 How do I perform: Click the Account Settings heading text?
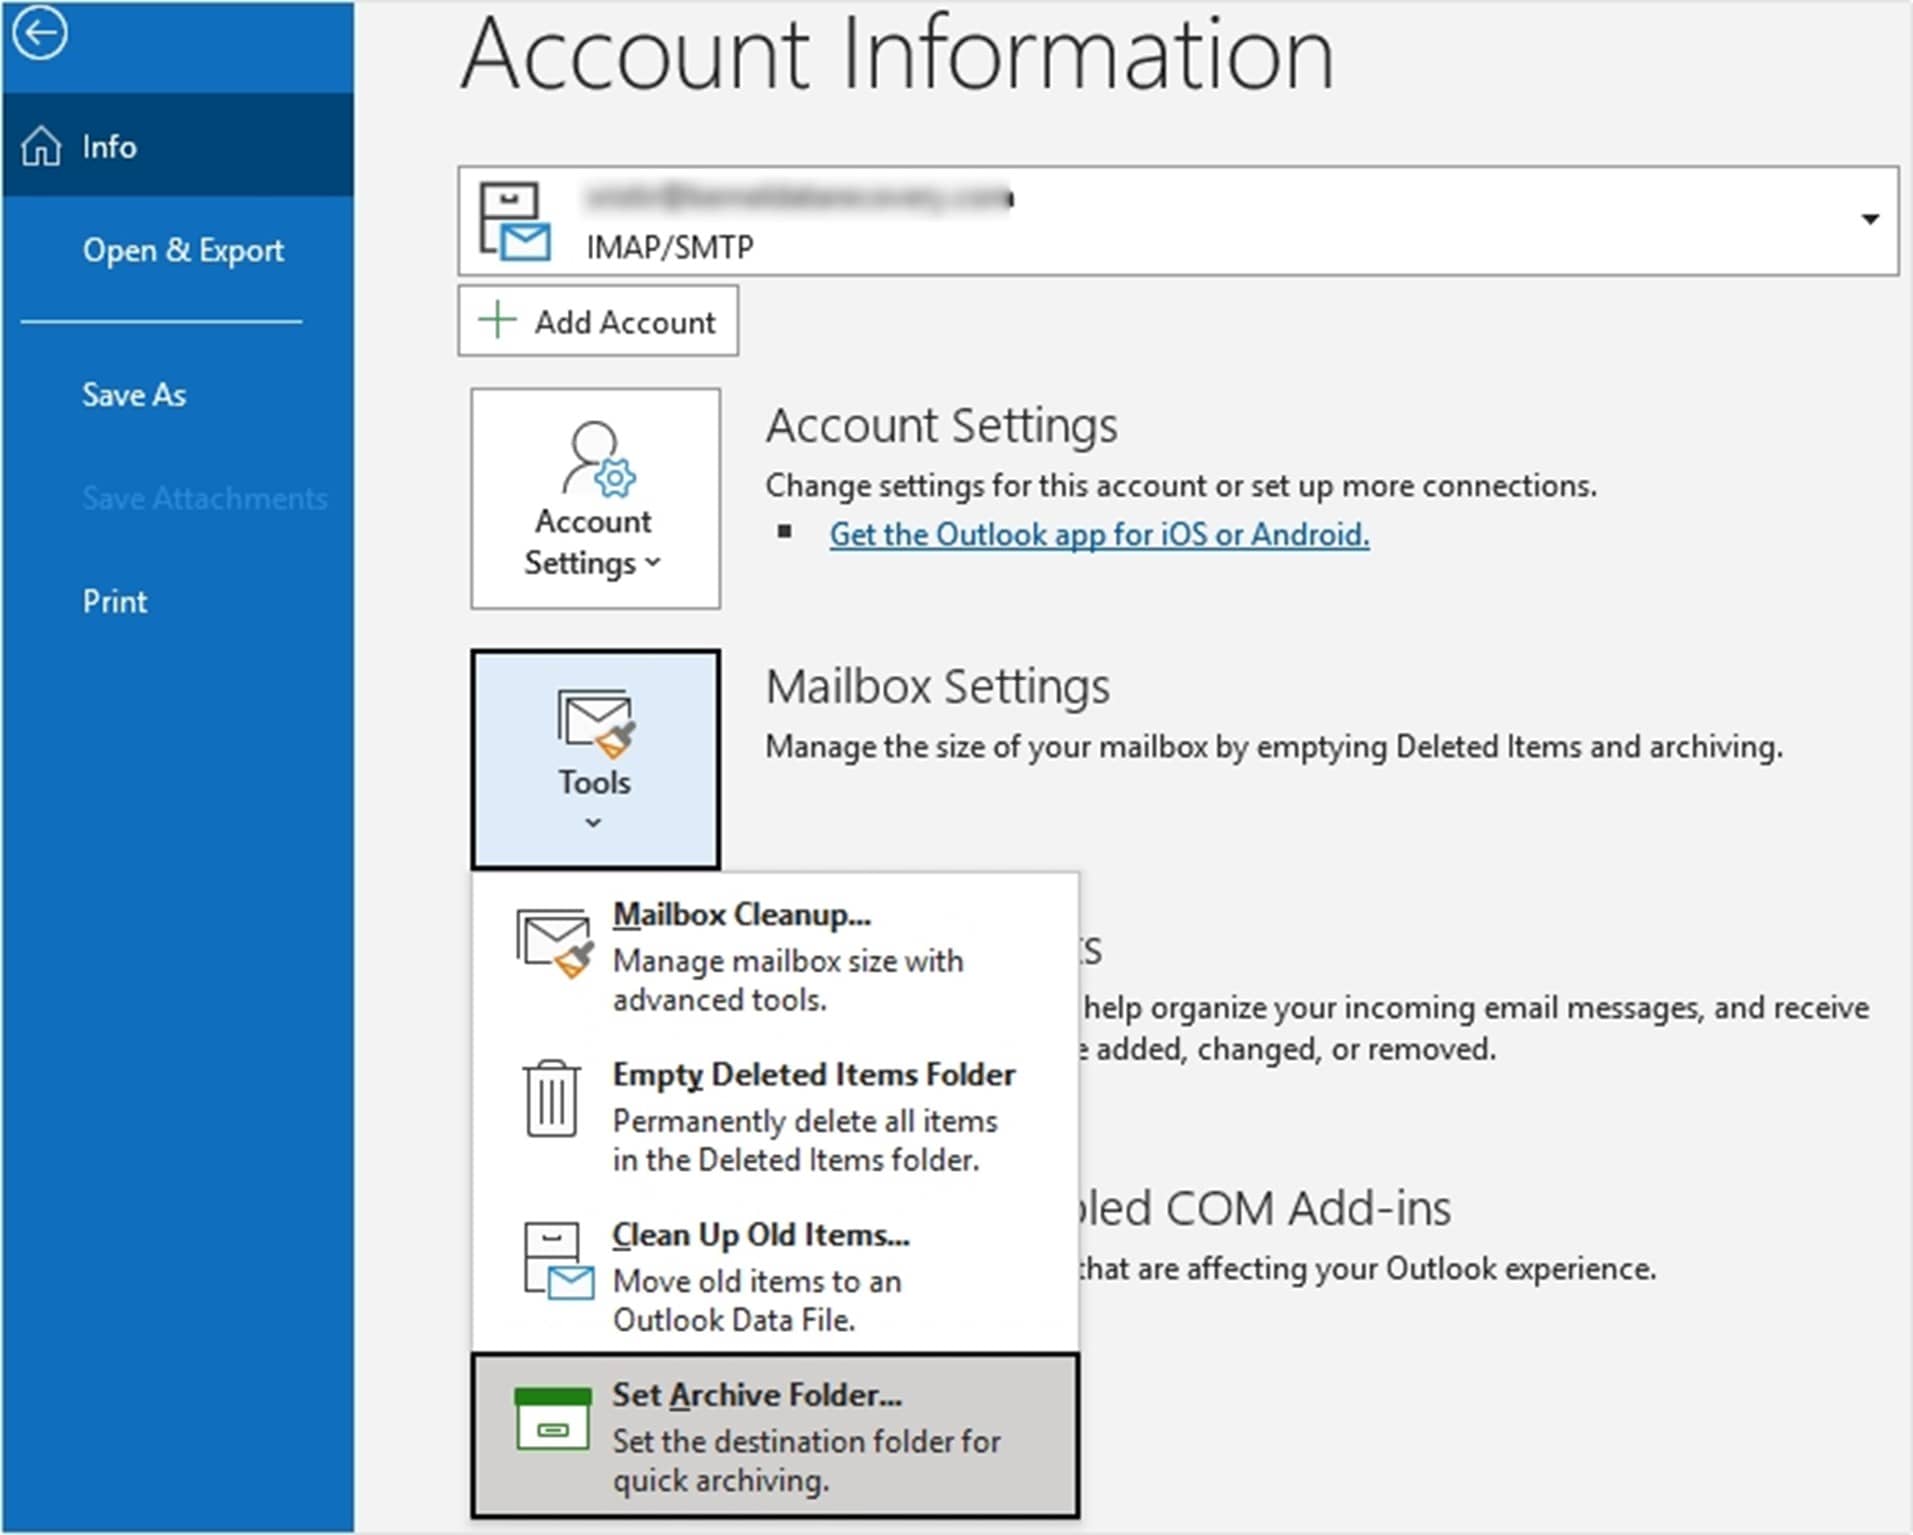[941, 425]
